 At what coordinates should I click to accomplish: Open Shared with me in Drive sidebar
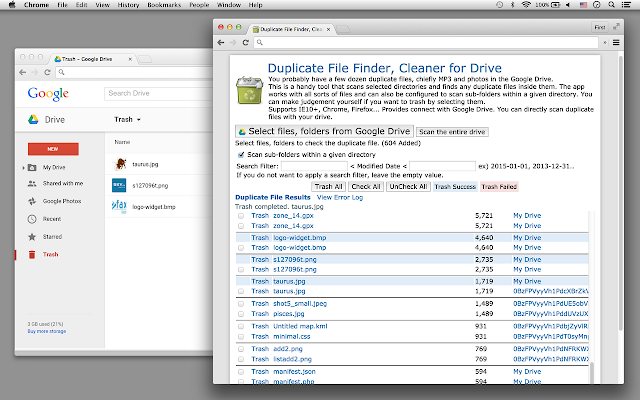point(62,184)
